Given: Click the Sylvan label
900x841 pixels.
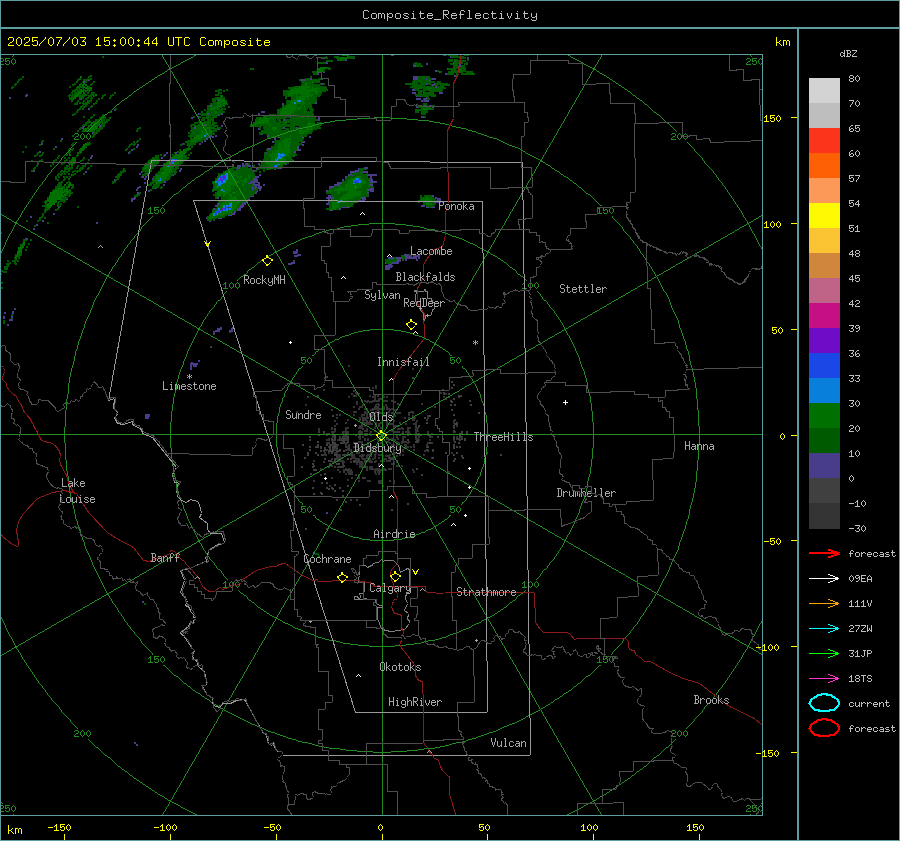Looking at the screenshot, I should pos(382,295).
